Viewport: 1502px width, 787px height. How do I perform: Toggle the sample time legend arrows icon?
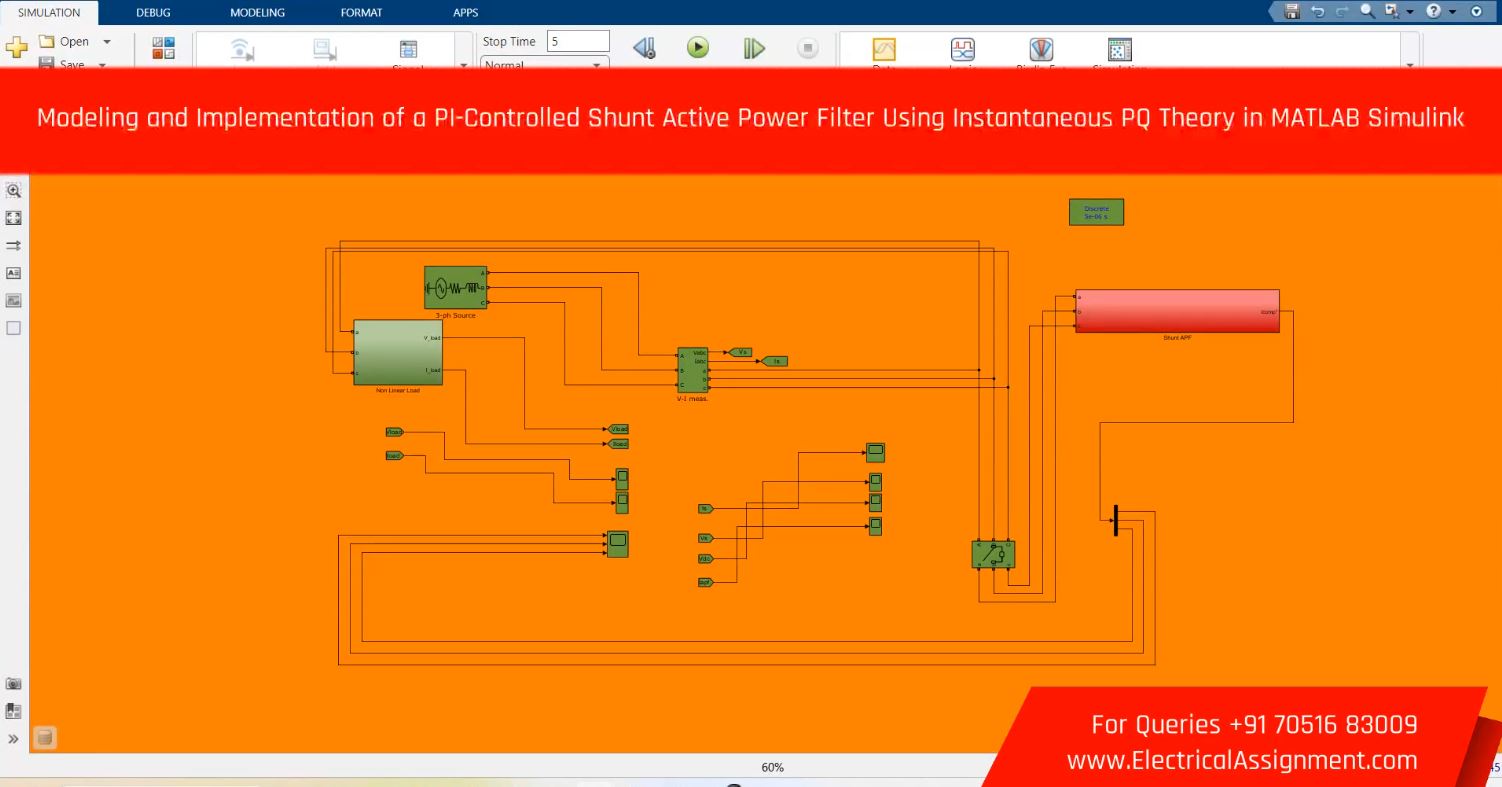coord(14,245)
